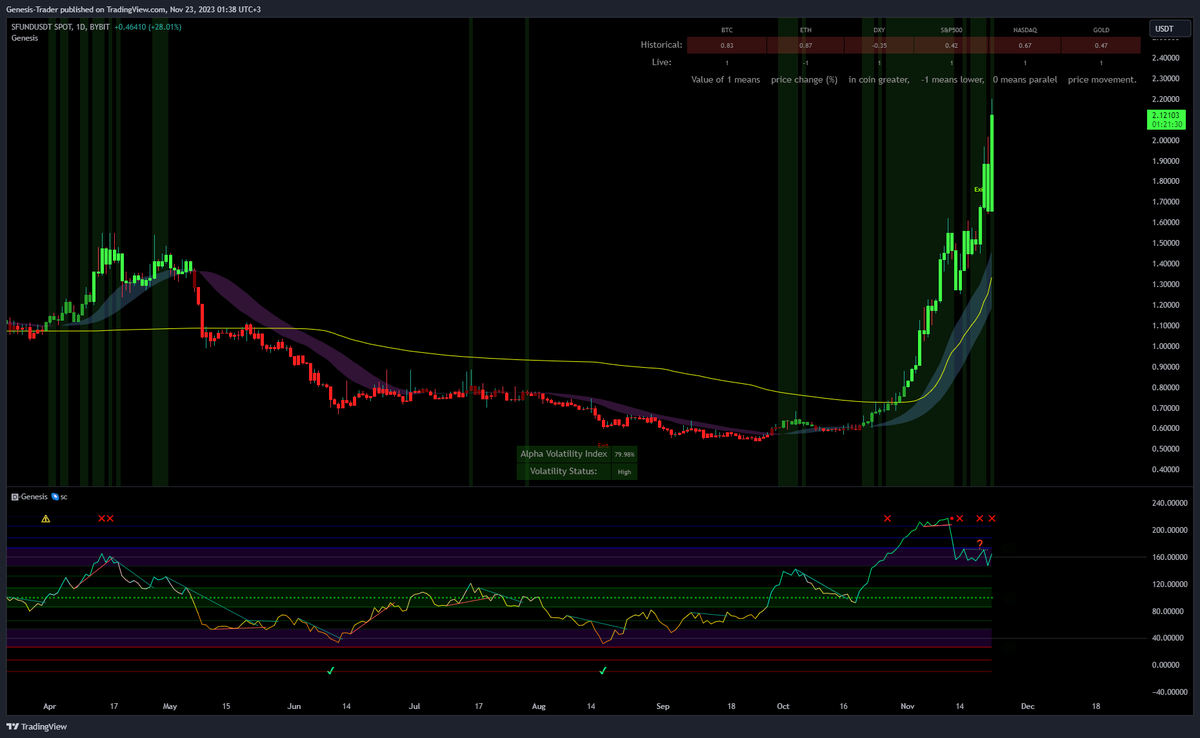Click the Oct date on time axis
This screenshot has height=738, width=1200.
click(x=783, y=706)
